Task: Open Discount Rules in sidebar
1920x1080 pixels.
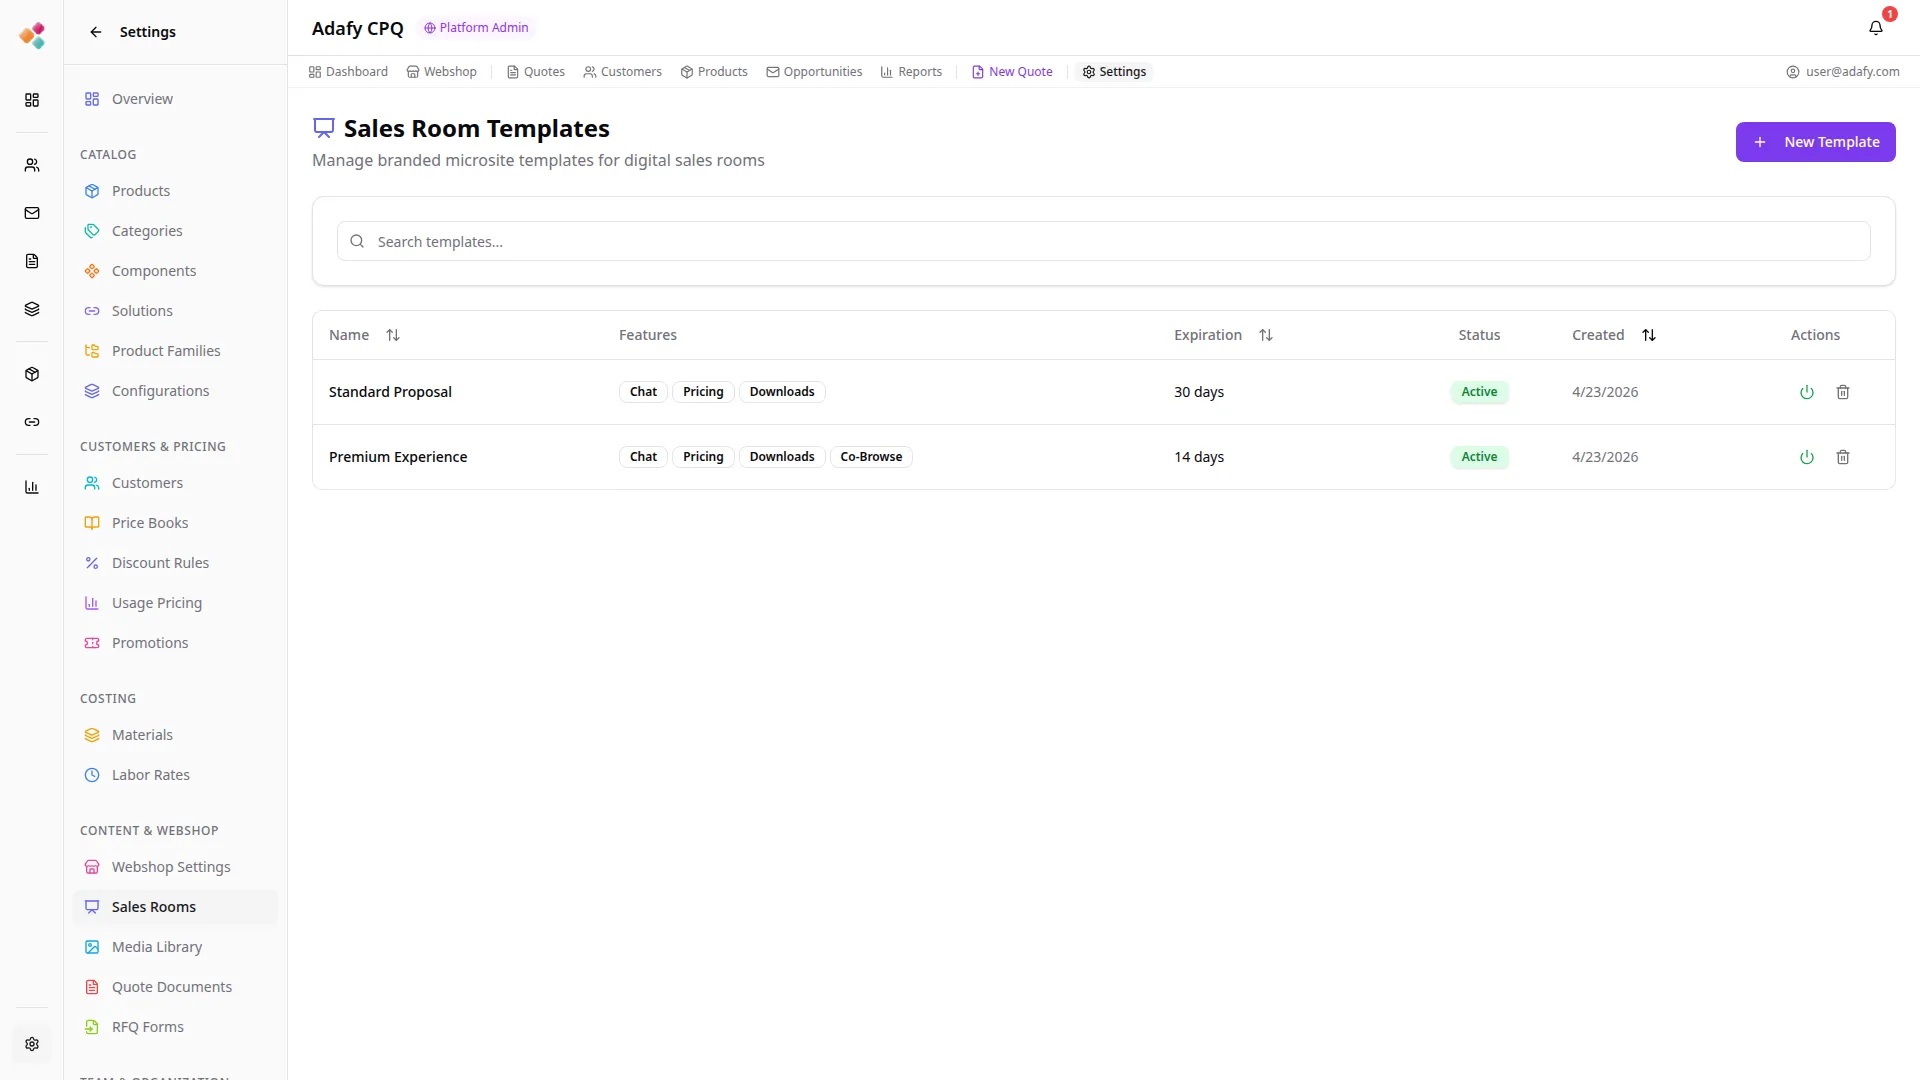Action: (160, 563)
